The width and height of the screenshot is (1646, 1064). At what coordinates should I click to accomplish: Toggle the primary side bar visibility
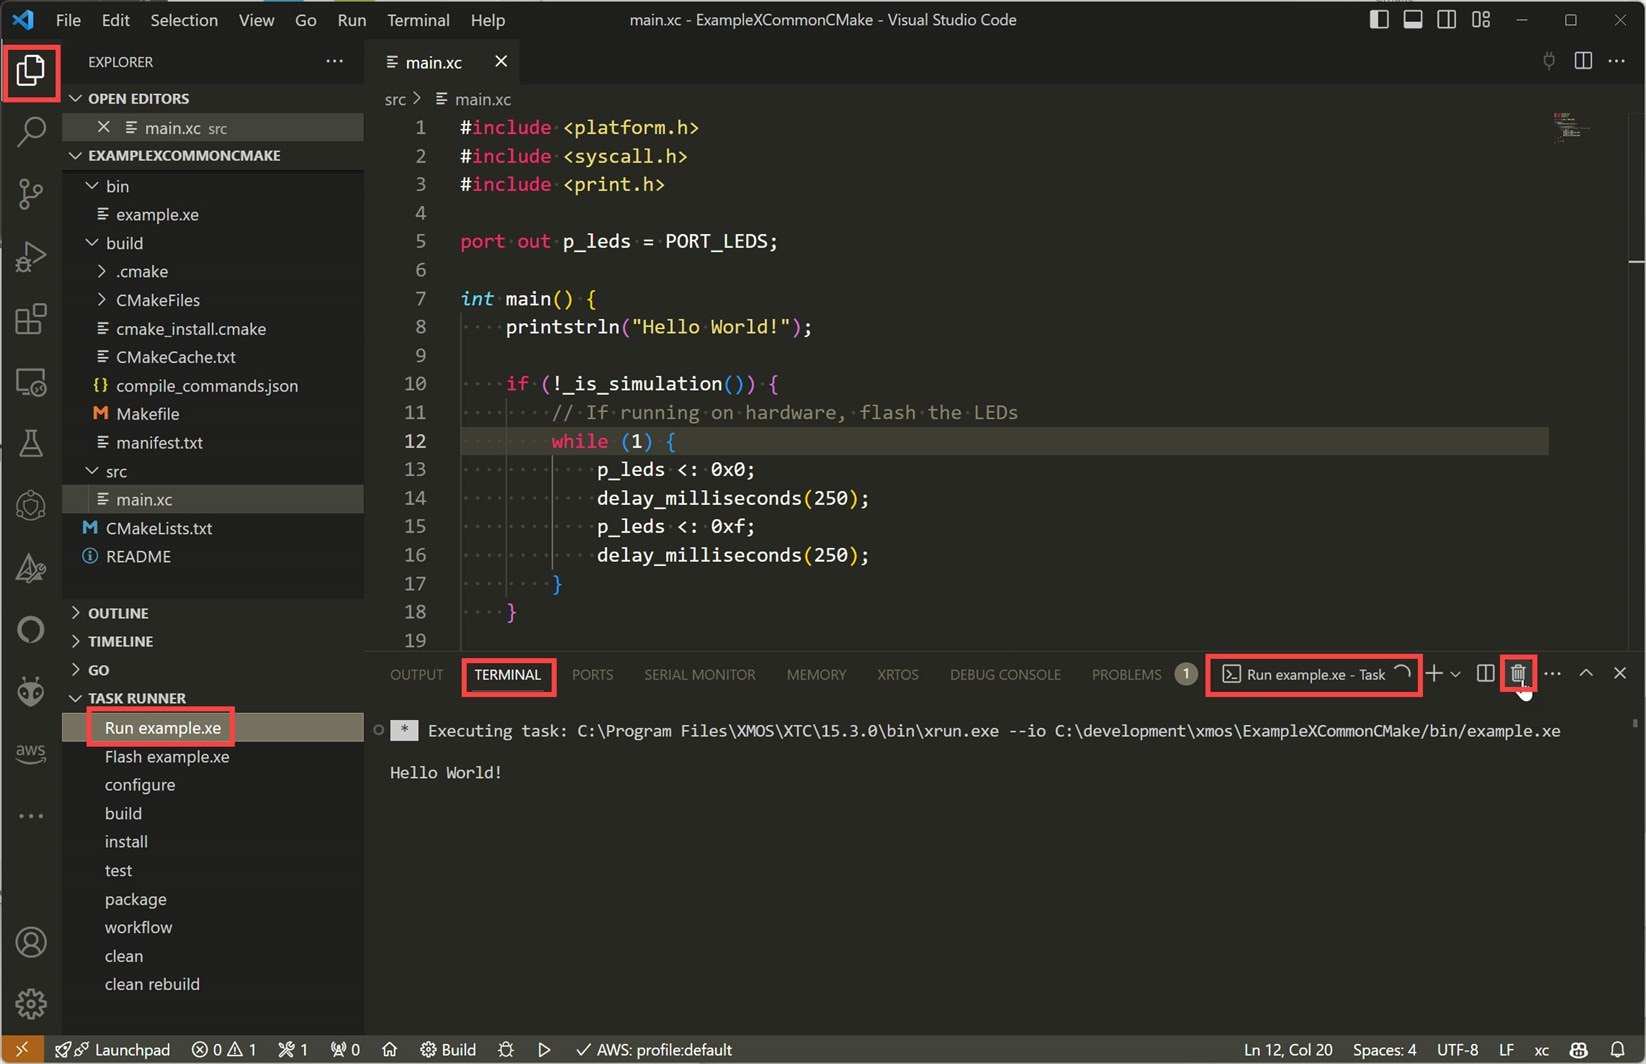point(1379,20)
